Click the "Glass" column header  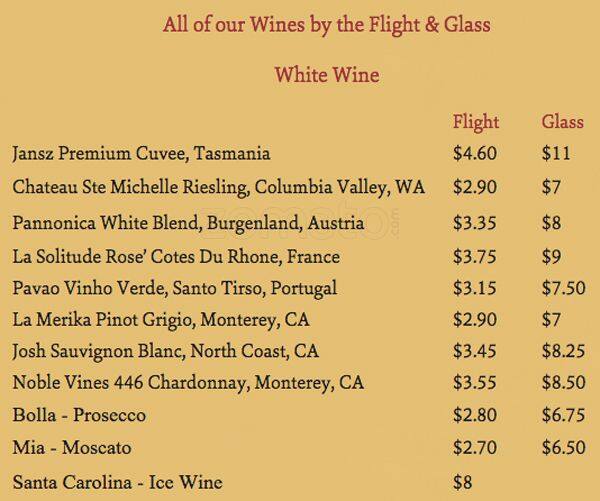click(562, 123)
